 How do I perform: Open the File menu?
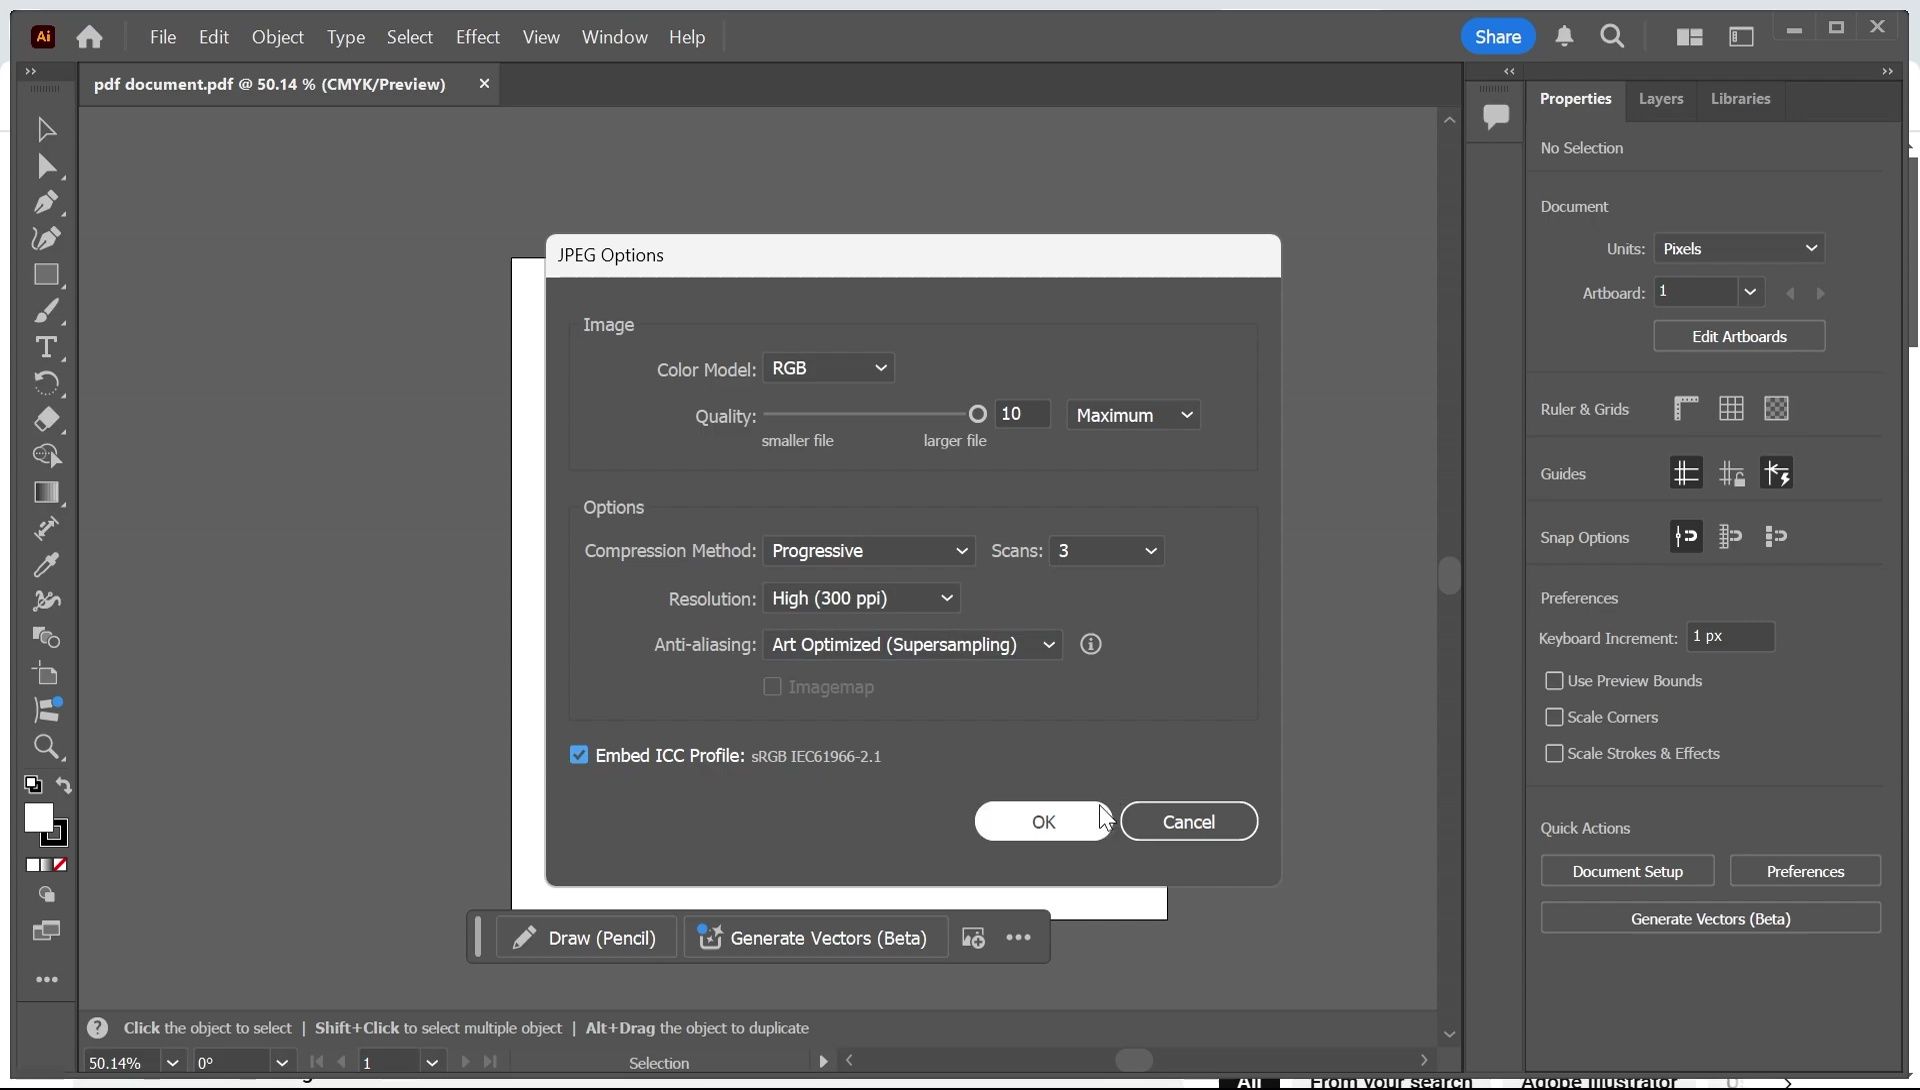click(x=163, y=37)
